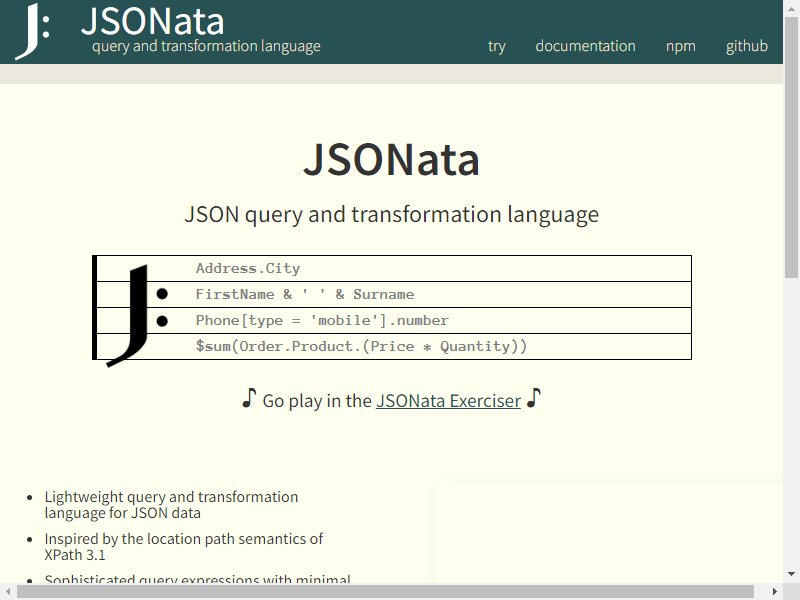The width and height of the screenshot is (800, 600).
Task: Click the vertical scrollbar thumb
Action: (x=791, y=147)
